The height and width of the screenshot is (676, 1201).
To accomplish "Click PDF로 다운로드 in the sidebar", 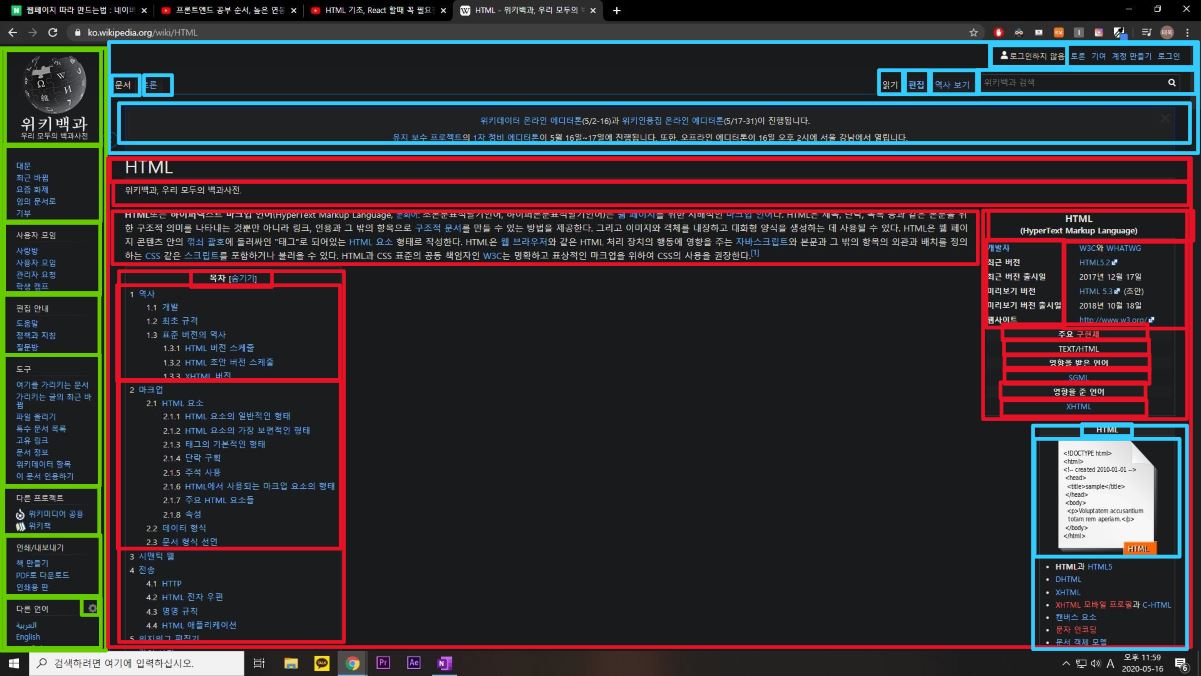I will [x=42, y=575].
